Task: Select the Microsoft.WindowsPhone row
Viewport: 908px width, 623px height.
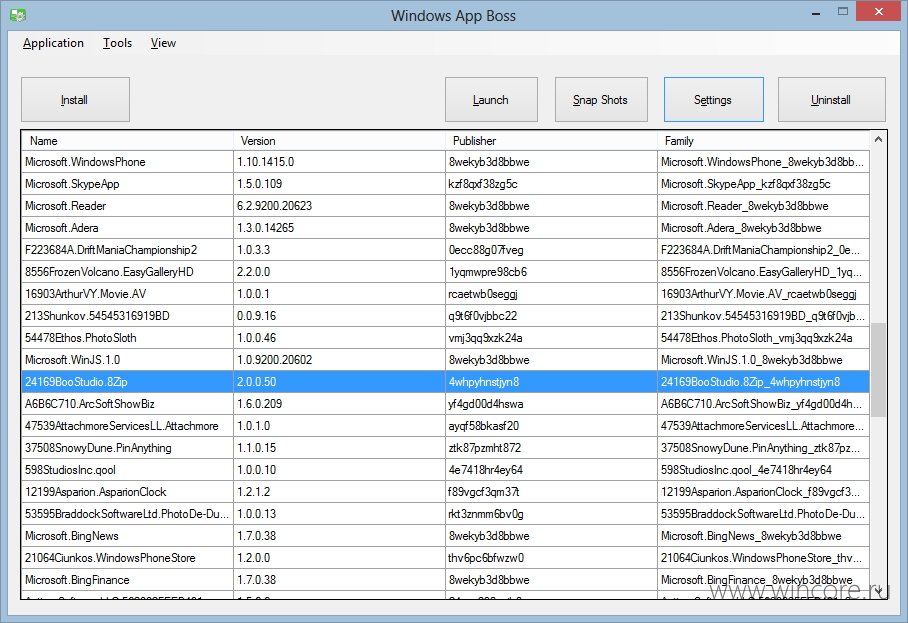Action: point(445,162)
